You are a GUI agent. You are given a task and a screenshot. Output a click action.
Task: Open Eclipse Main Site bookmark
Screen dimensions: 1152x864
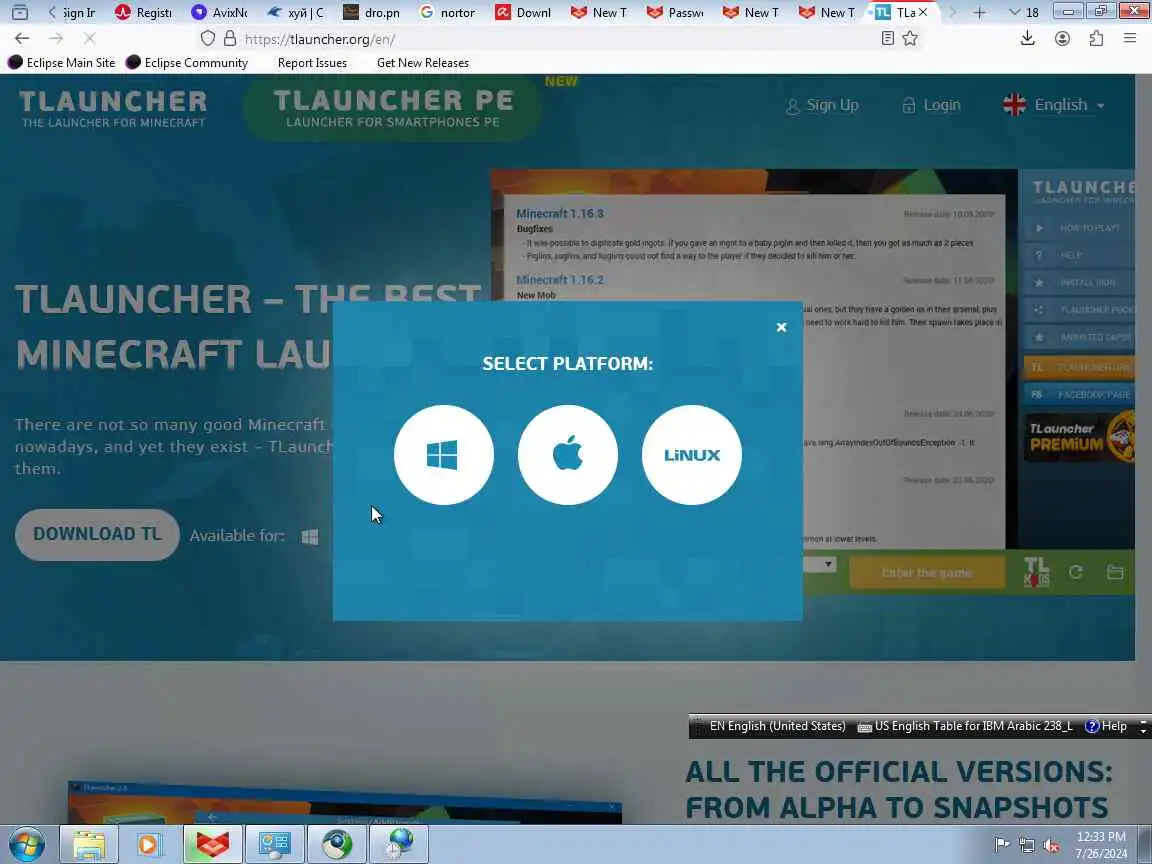point(62,62)
